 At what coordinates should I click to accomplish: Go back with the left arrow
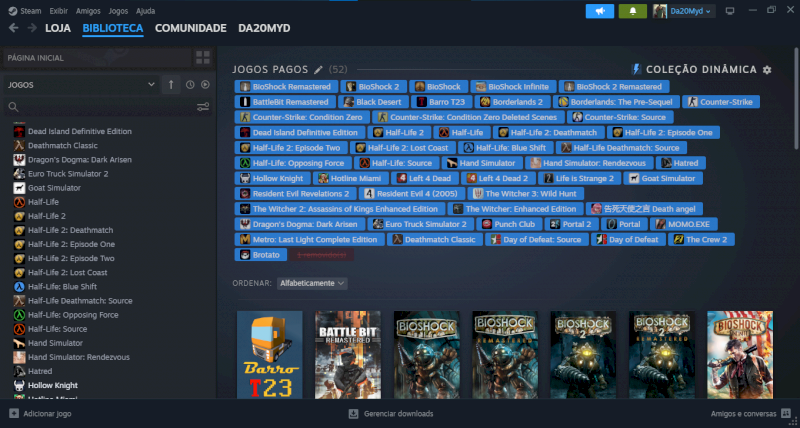click(14, 28)
